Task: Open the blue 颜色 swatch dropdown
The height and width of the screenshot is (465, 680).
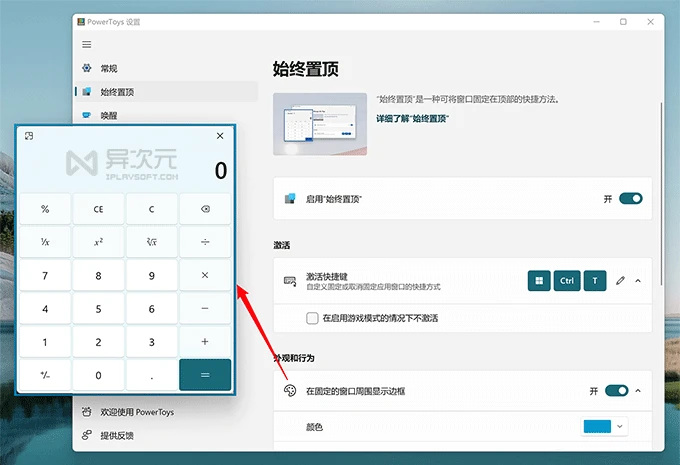Action: point(605,426)
